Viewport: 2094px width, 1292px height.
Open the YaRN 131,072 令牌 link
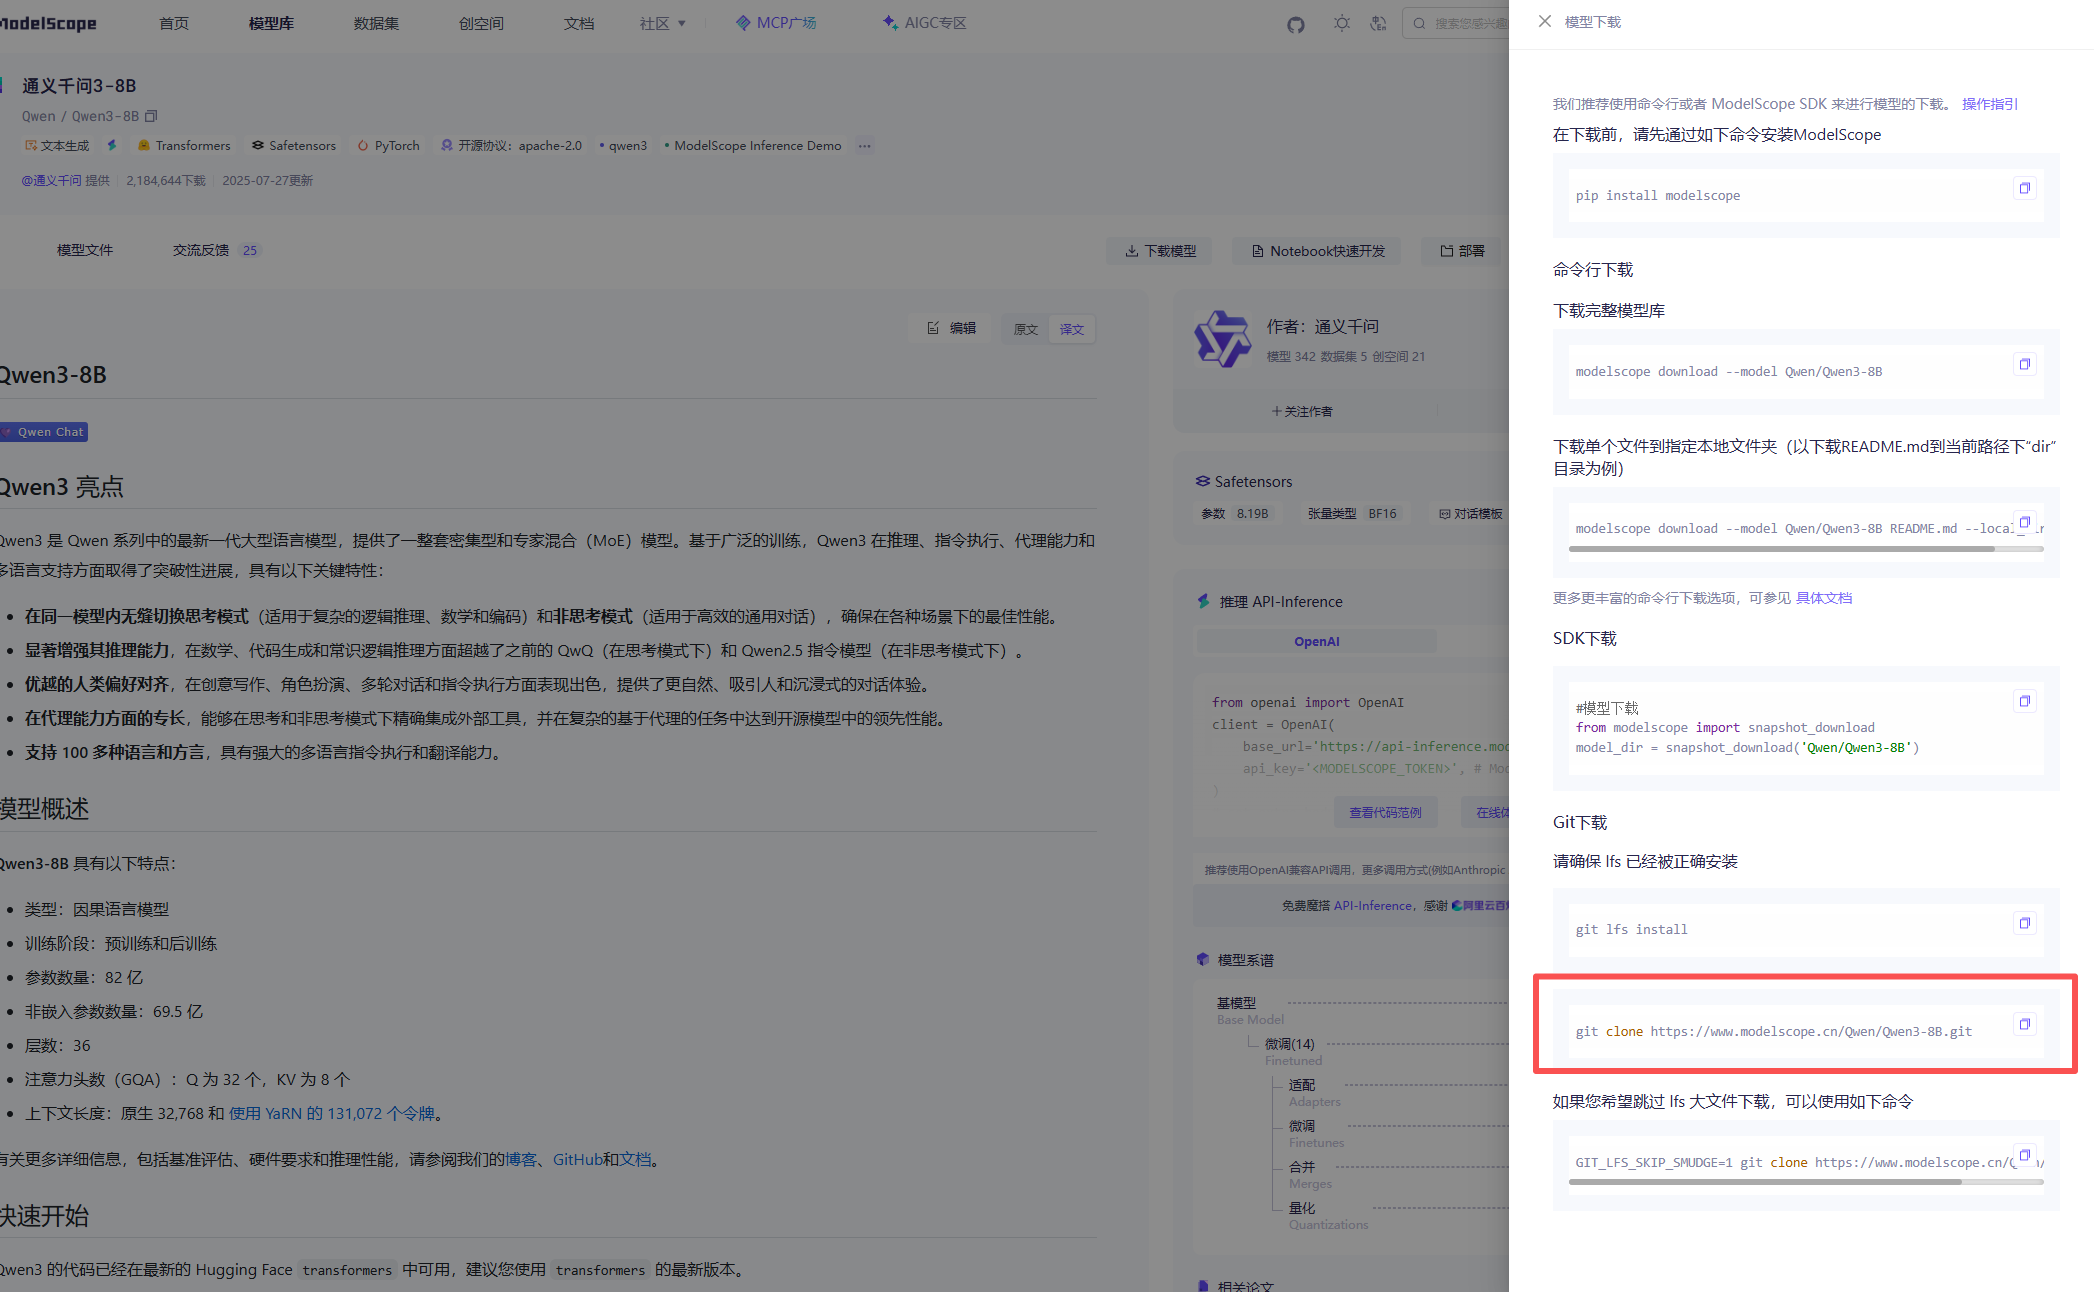[332, 1113]
